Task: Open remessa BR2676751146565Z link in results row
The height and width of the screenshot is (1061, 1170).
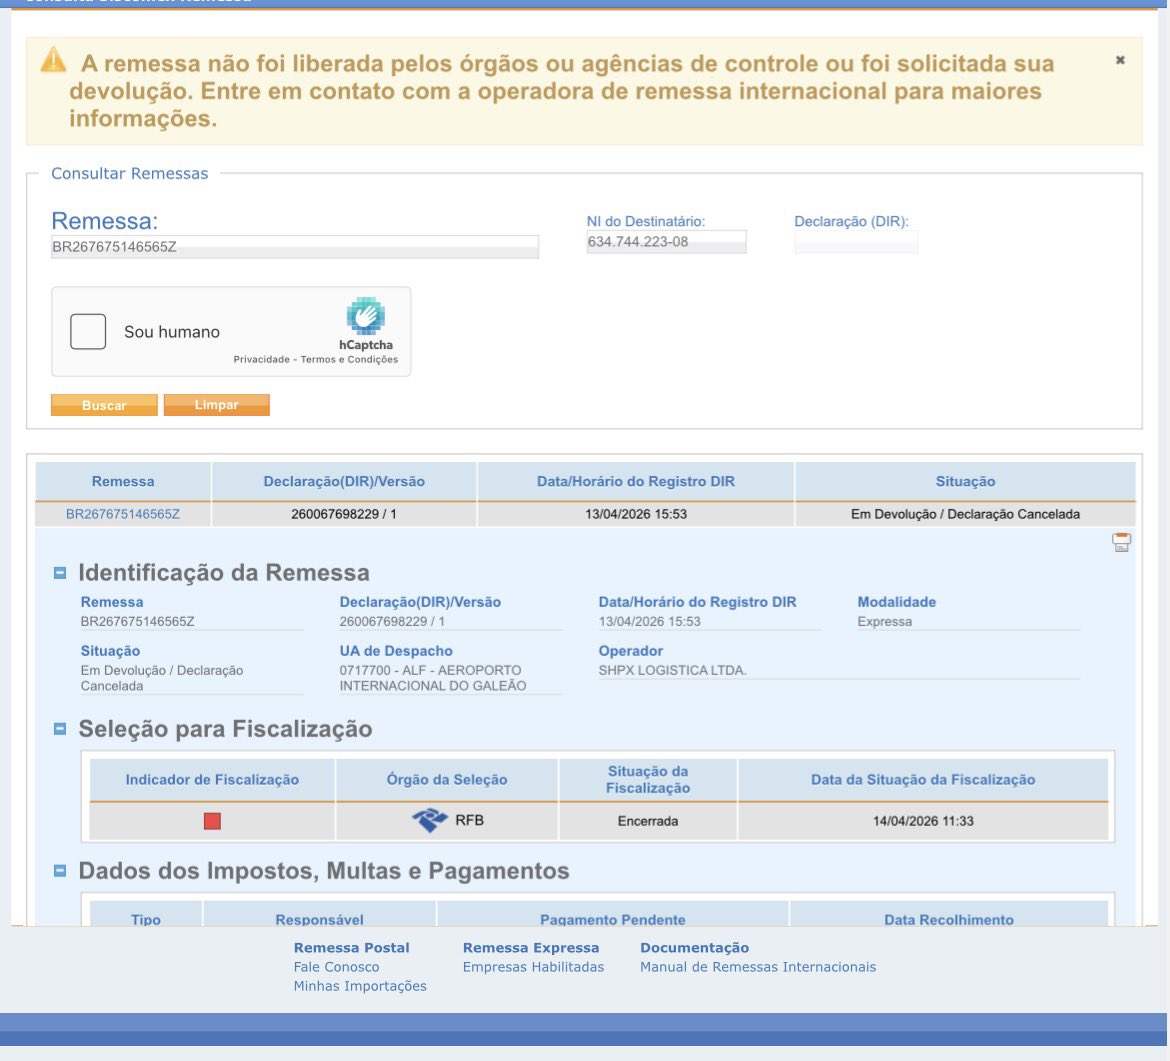Action: click(x=123, y=514)
